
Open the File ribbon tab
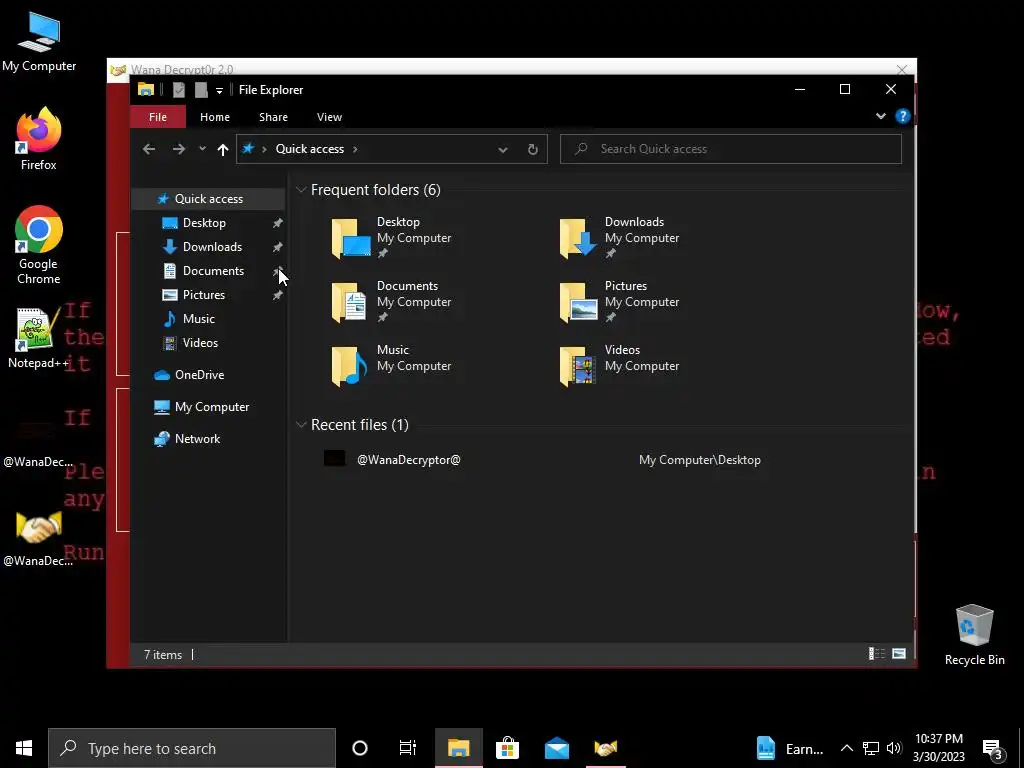click(x=158, y=117)
